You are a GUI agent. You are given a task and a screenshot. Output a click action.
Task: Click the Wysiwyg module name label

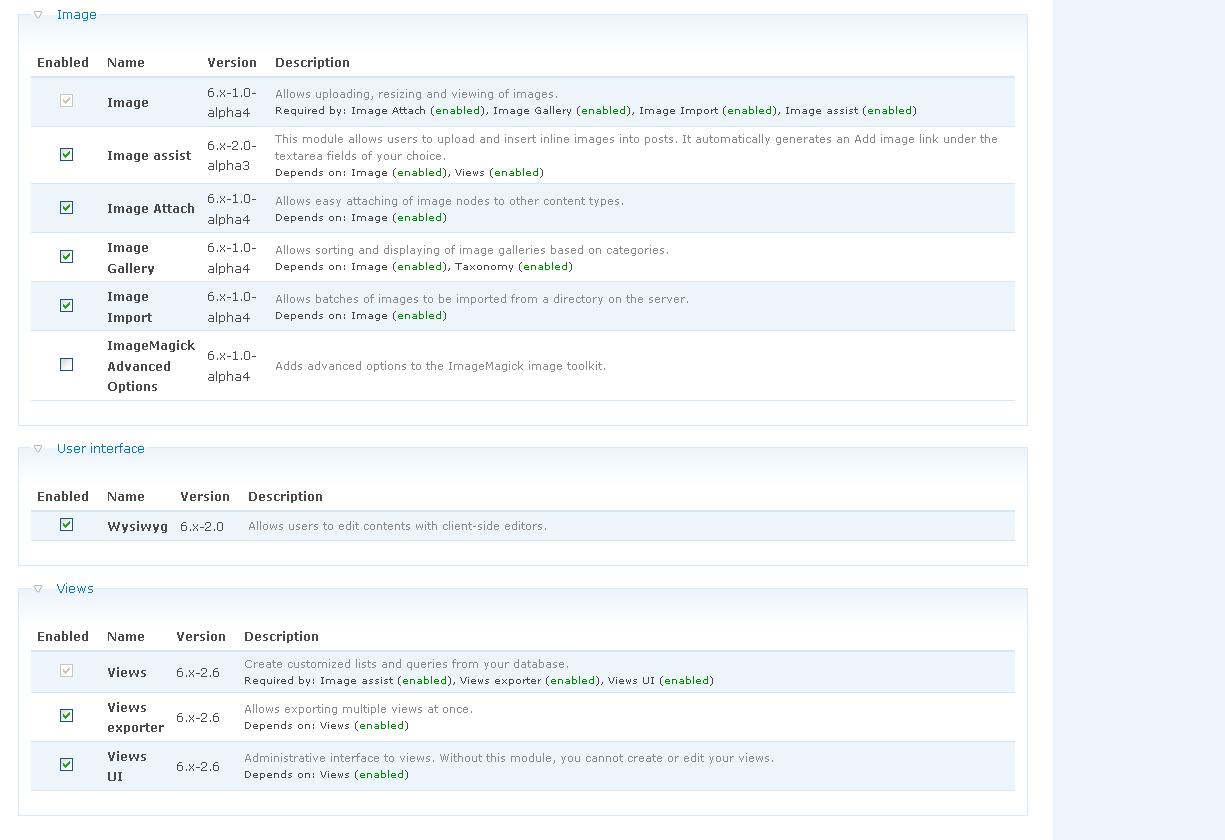pyautogui.click(x=138, y=526)
